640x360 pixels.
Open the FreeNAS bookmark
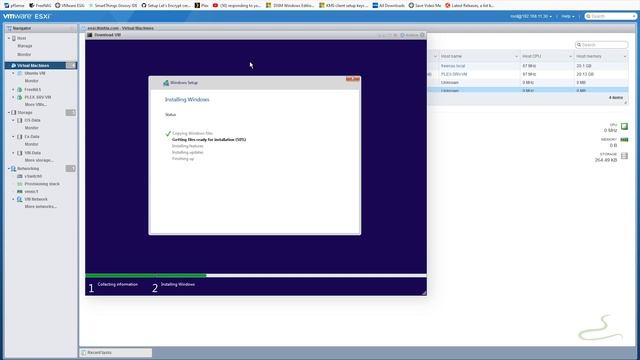tap(40, 5)
